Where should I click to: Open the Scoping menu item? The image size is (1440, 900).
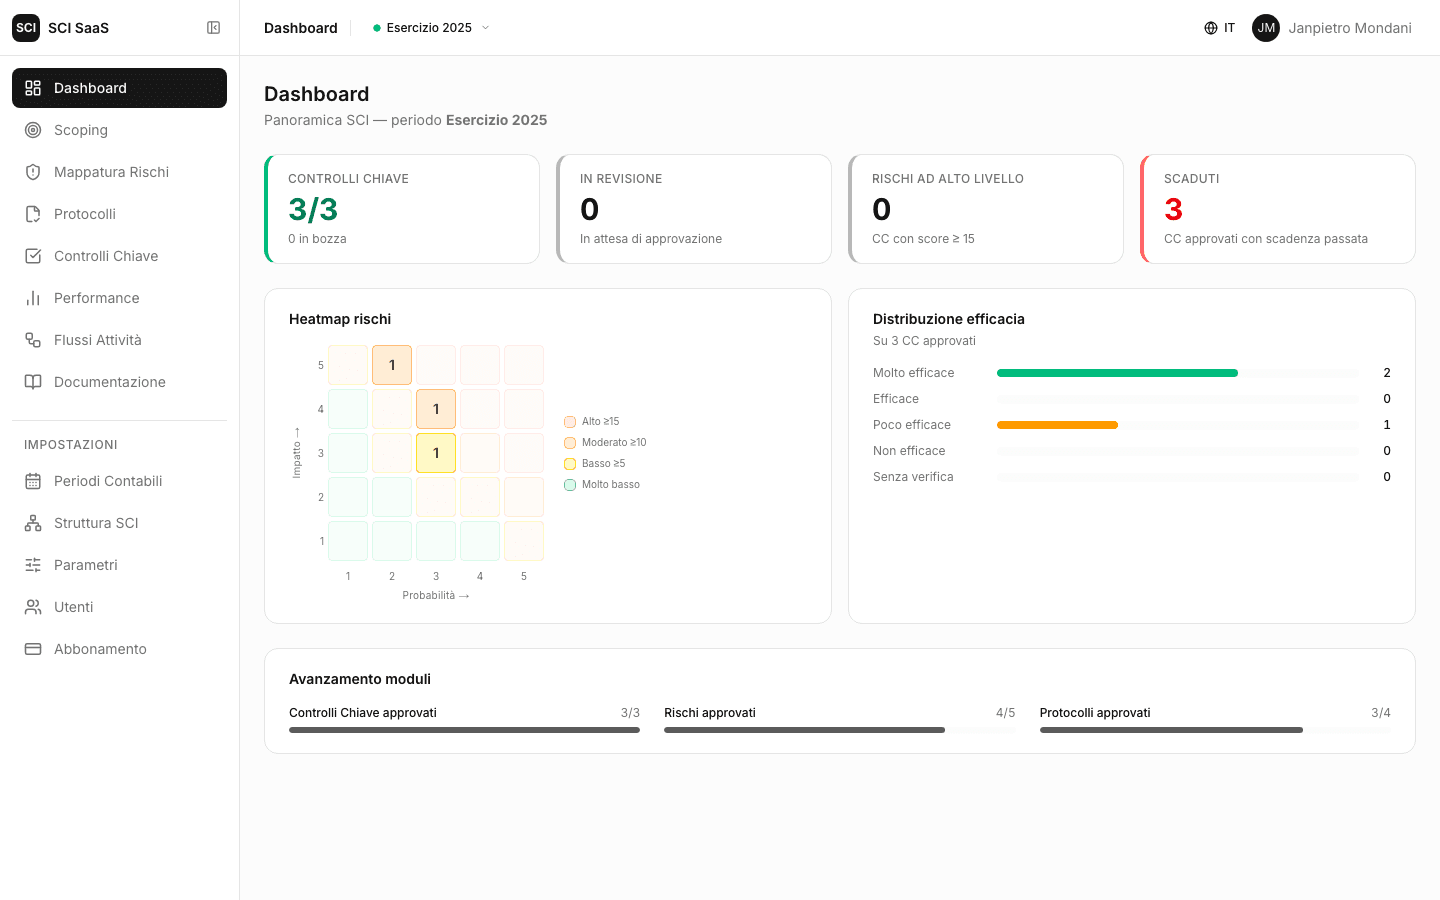coord(119,130)
